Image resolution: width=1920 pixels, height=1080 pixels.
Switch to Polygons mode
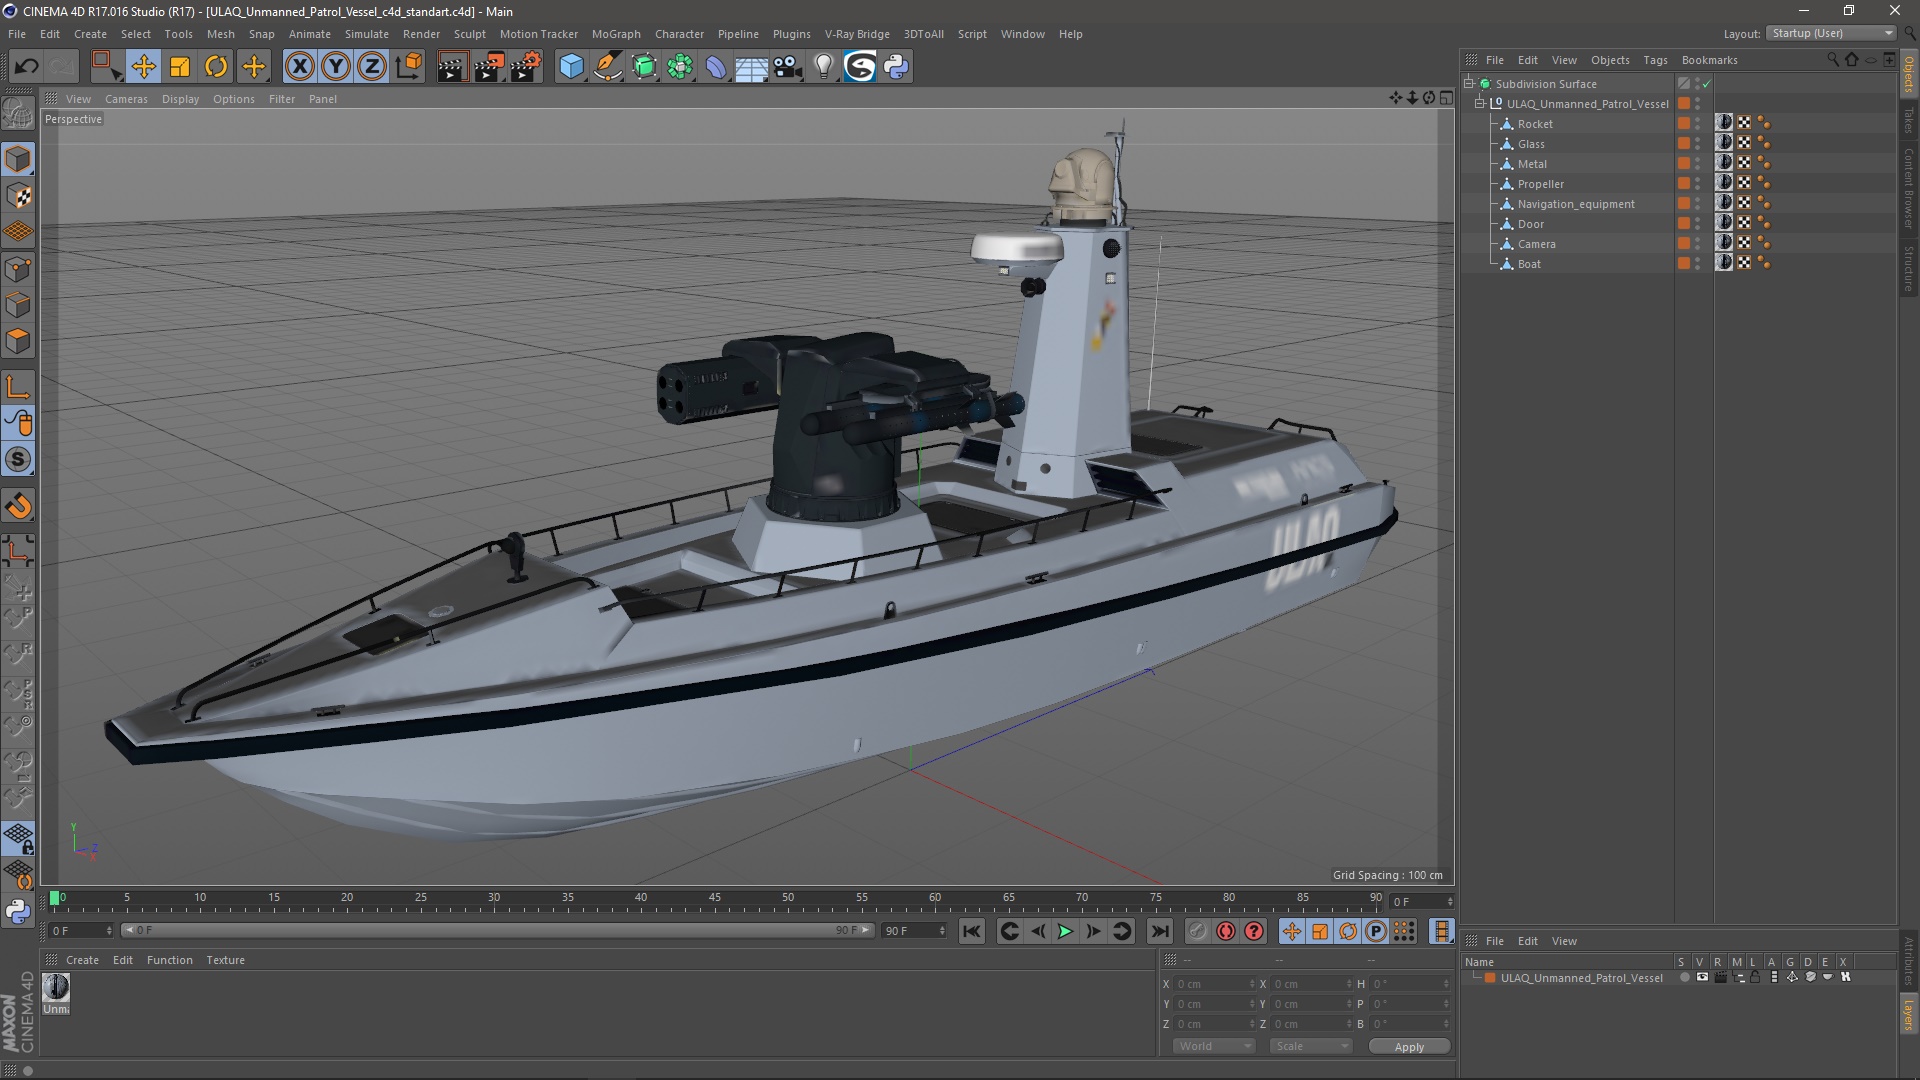coord(18,341)
